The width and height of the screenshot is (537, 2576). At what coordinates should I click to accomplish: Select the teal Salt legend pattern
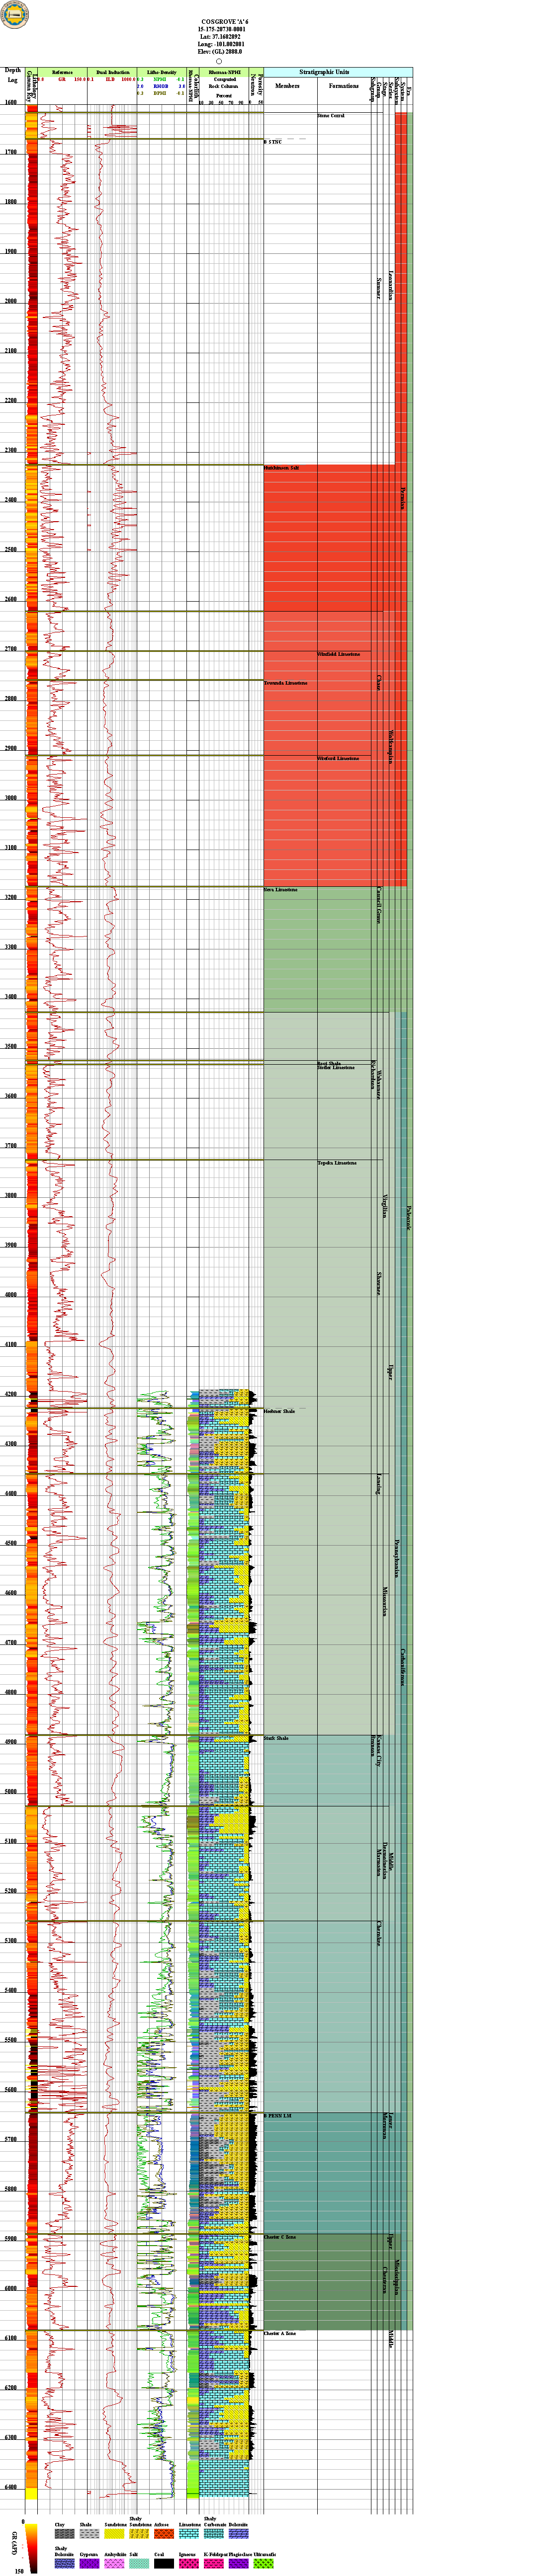(x=139, y=2563)
